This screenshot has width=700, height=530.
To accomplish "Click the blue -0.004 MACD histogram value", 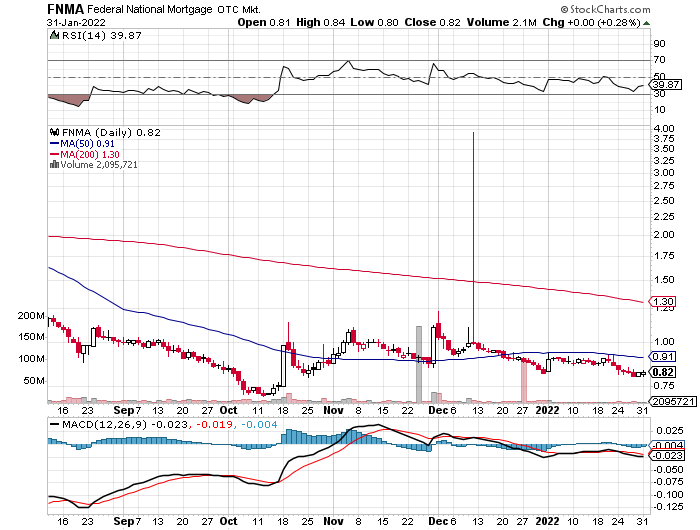I will click(x=259, y=424).
